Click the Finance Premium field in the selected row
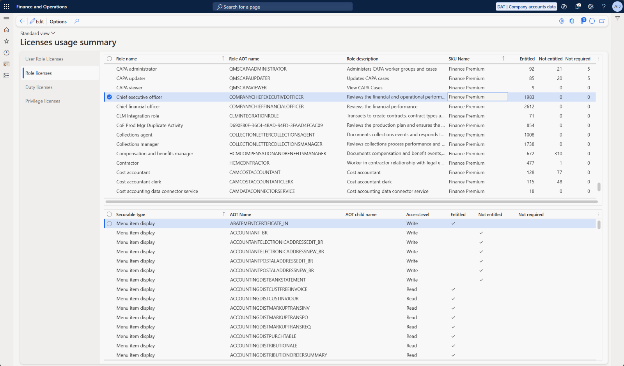Image resolution: width=624 pixels, height=366 pixels. click(x=477, y=97)
